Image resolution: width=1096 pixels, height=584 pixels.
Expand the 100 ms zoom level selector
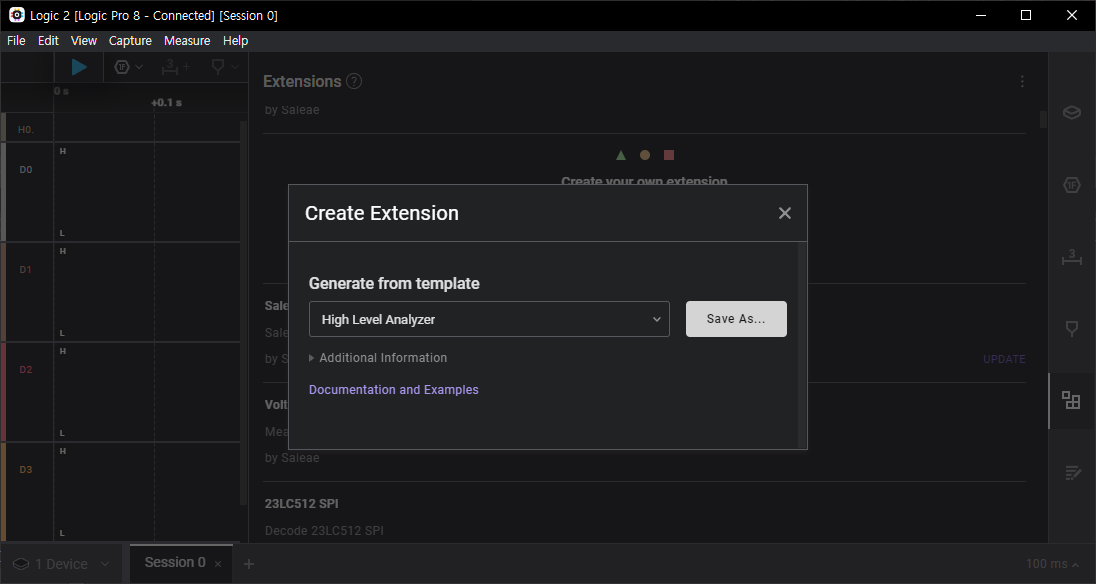pos(1052,564)
